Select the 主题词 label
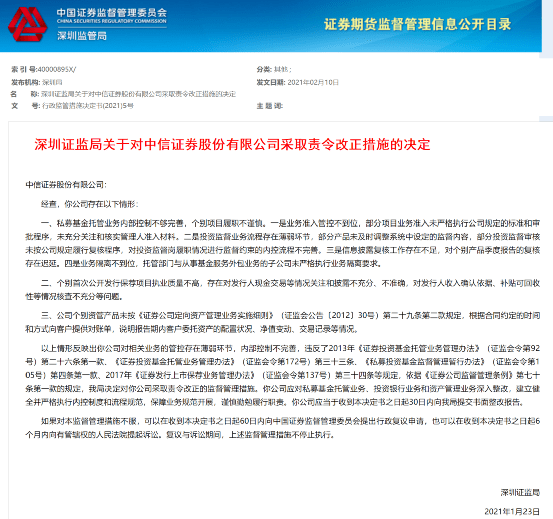Image resolution: width=553 pixels, height=519 pixels. pyautogui.click(x=270, y=106)
